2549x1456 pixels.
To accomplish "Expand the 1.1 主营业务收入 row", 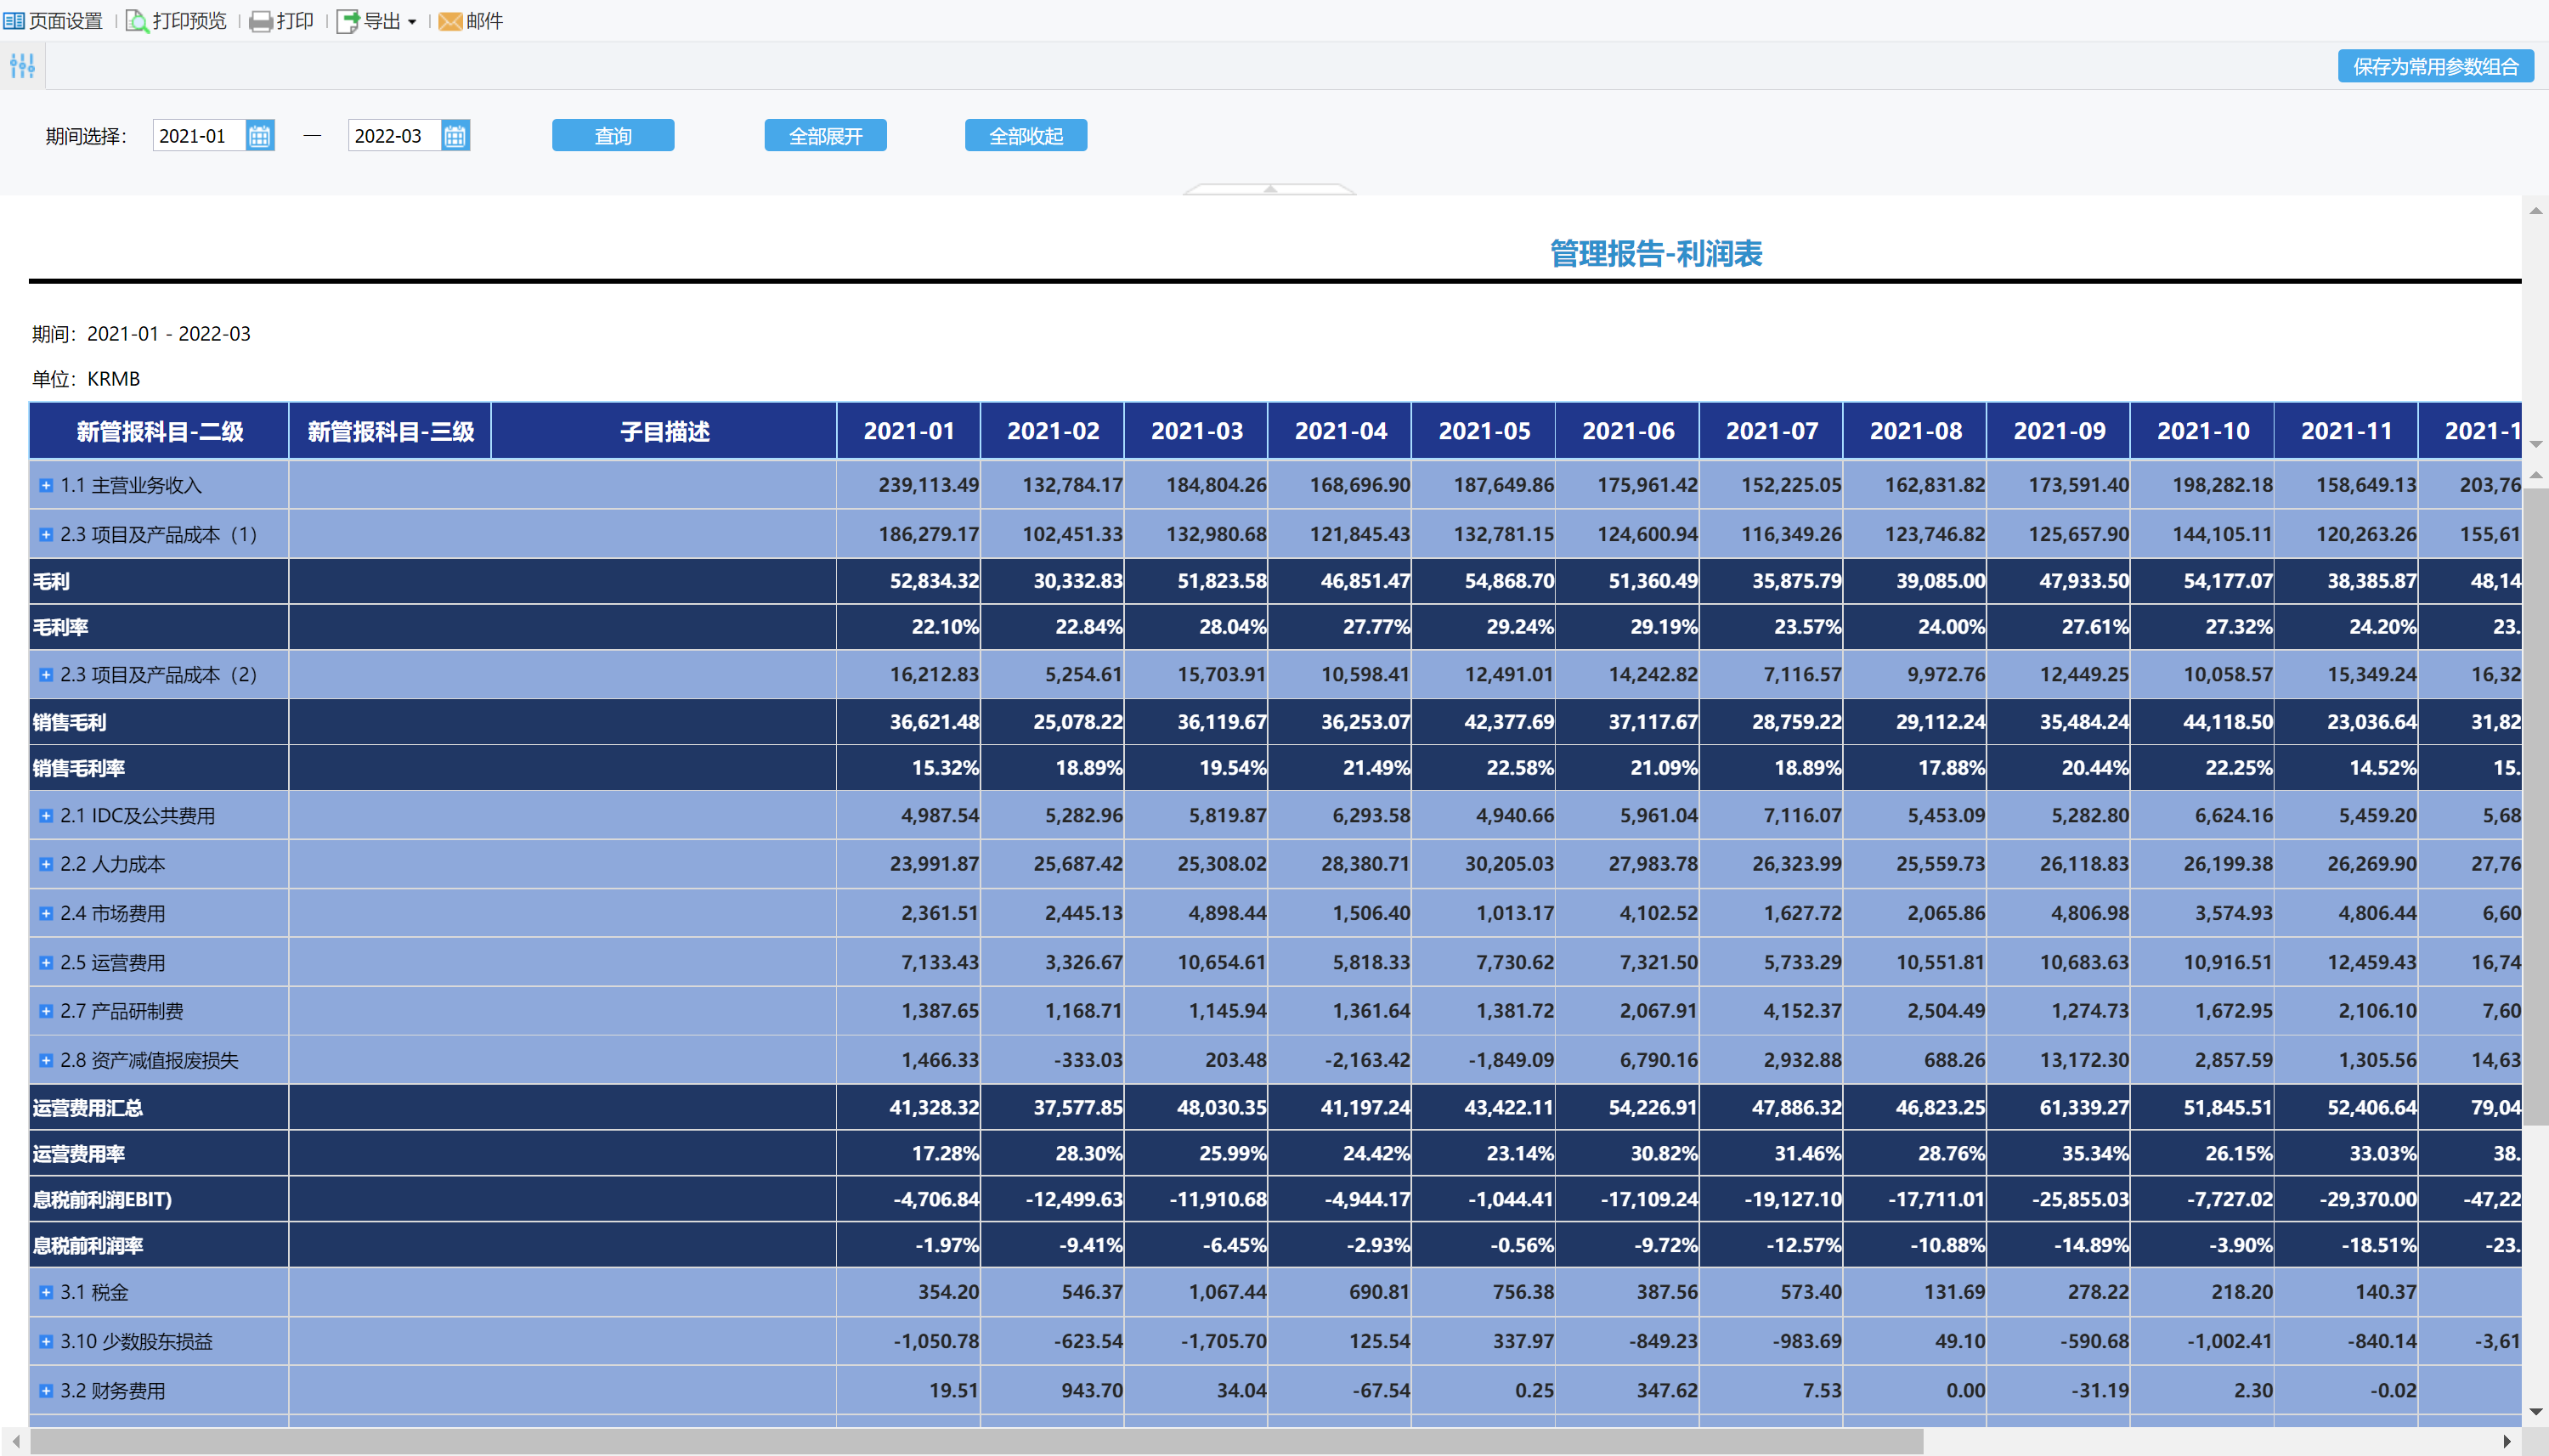I will [x=46, y=485].
